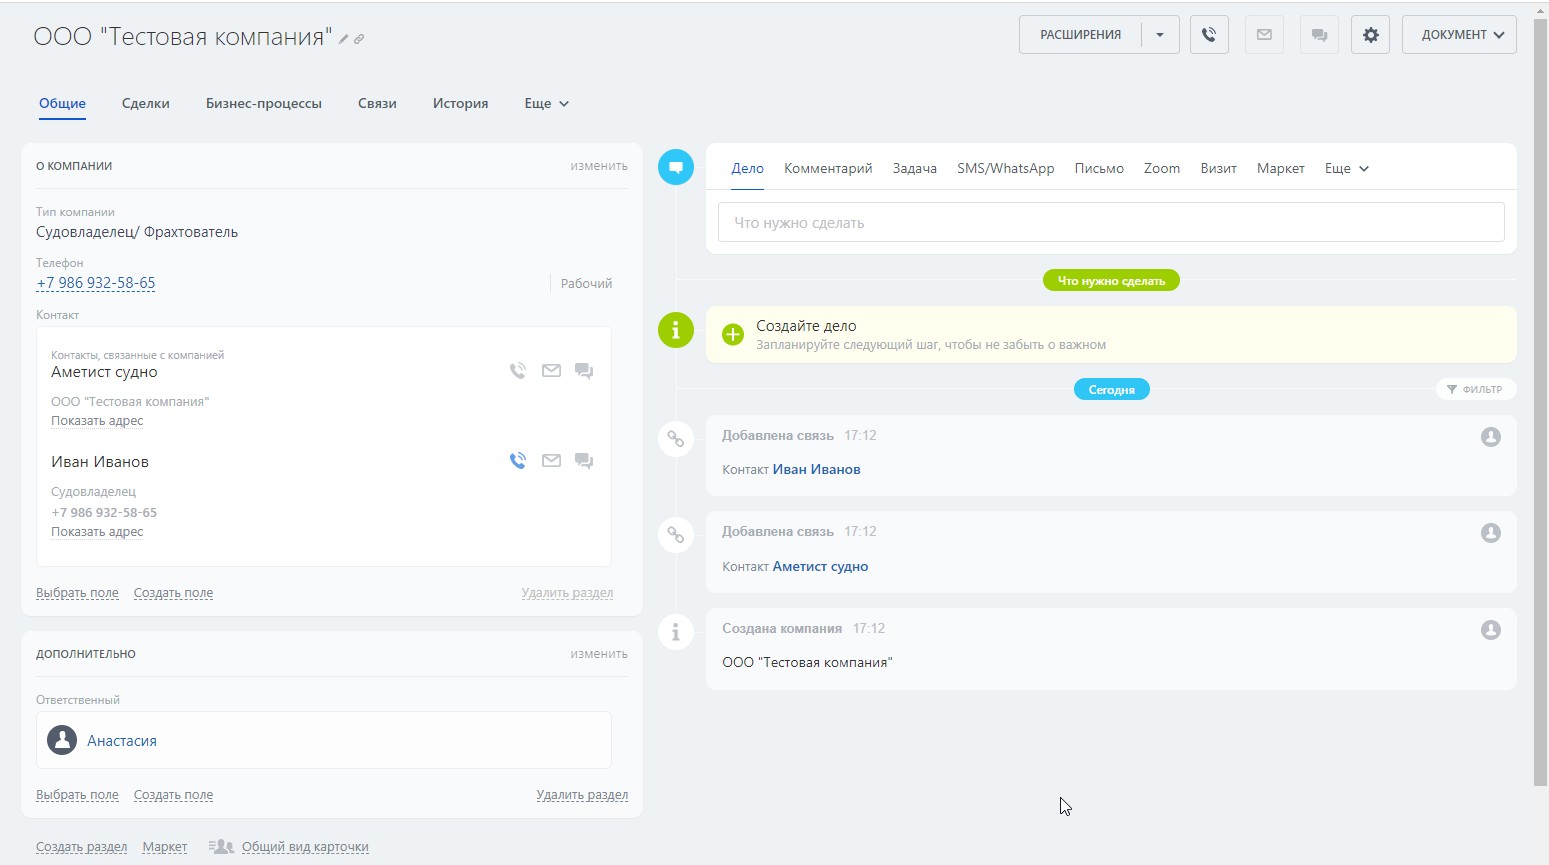Click green plus icon to create дело

point(733,335)
